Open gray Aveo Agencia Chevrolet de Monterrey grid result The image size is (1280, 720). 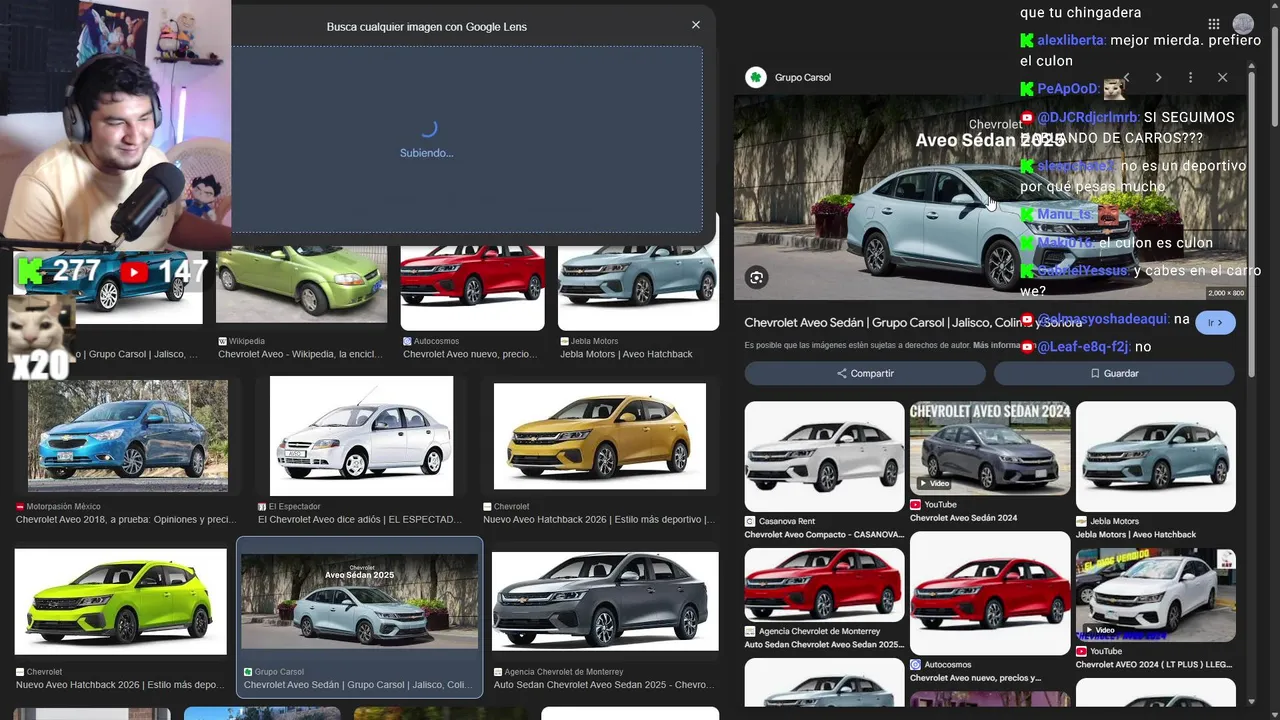[x=605, y=601]
